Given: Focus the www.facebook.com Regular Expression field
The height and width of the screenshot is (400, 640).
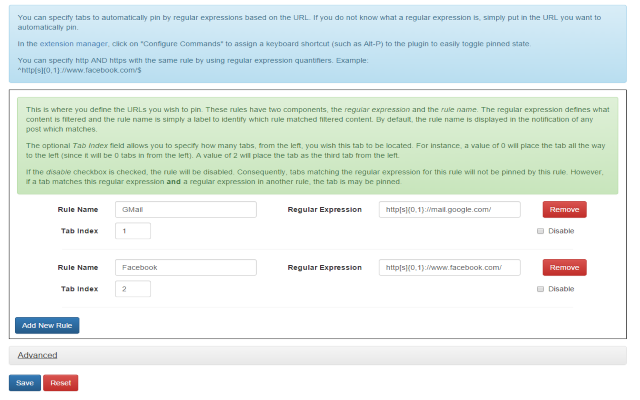Looking at the screenshot, I should 449,267.
